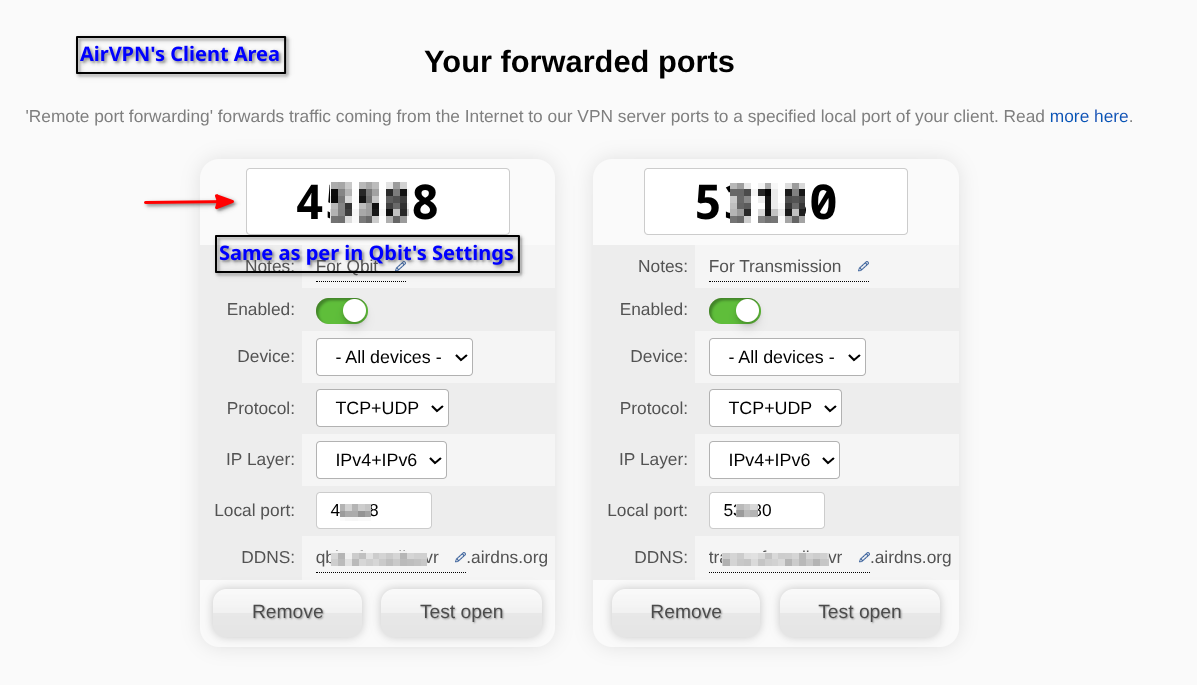The width and height of the screenshot is (1197, 685).
Task: Open Device dropdown in the left port card
Action: coord(394,357)
